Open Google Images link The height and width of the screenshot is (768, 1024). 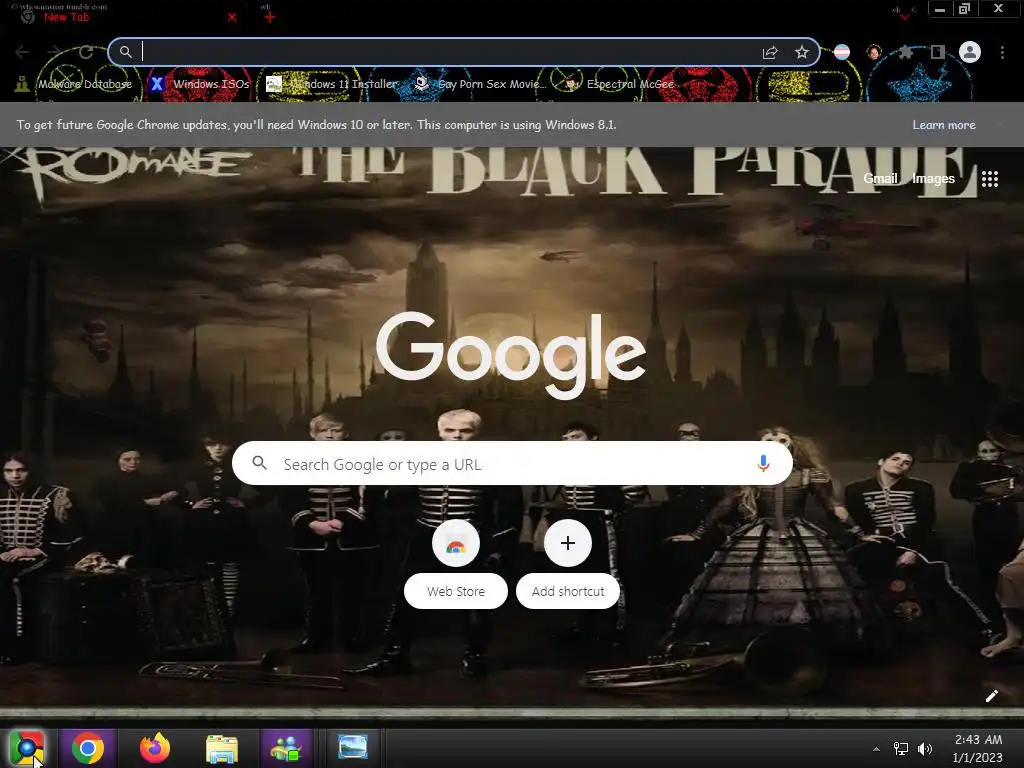click(x=933, y=178)
